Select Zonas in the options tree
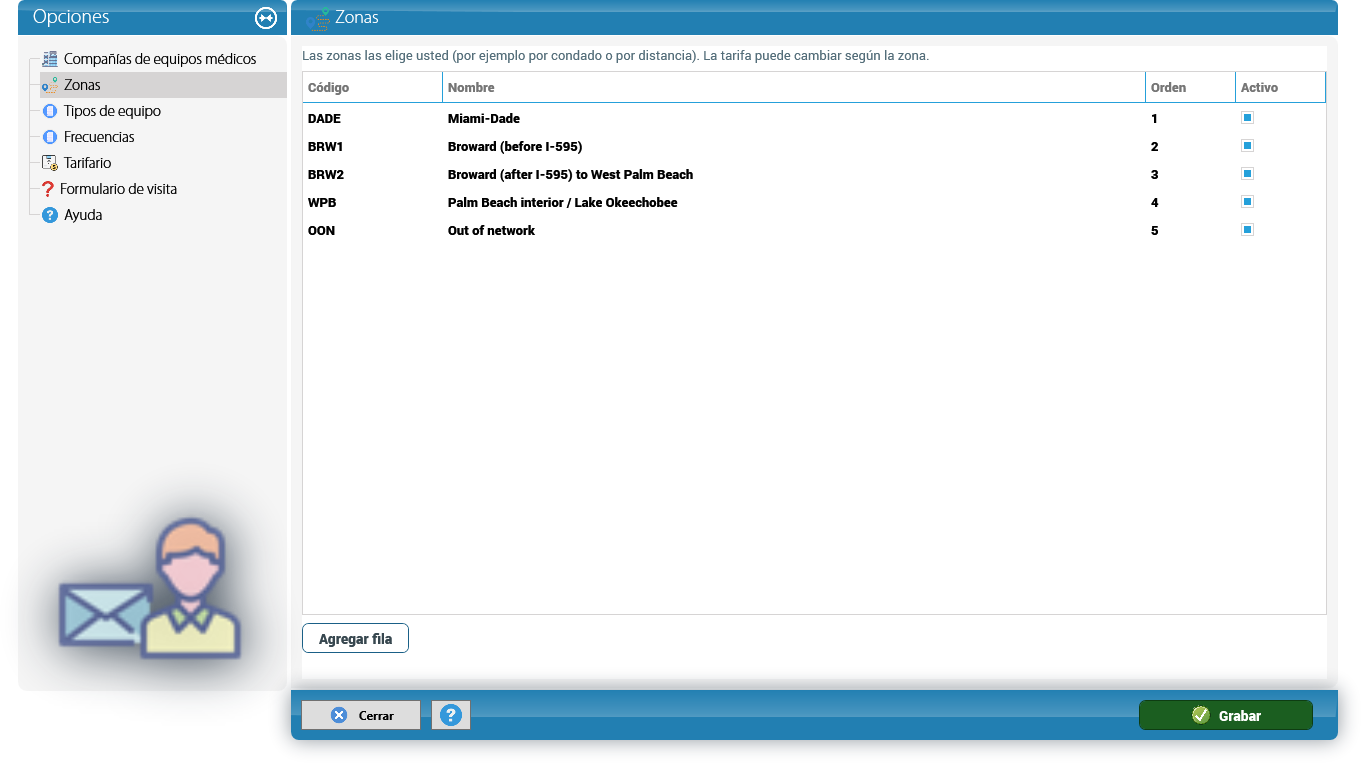This screenshot has height=763, width=1361. click(x=82, y=85)
